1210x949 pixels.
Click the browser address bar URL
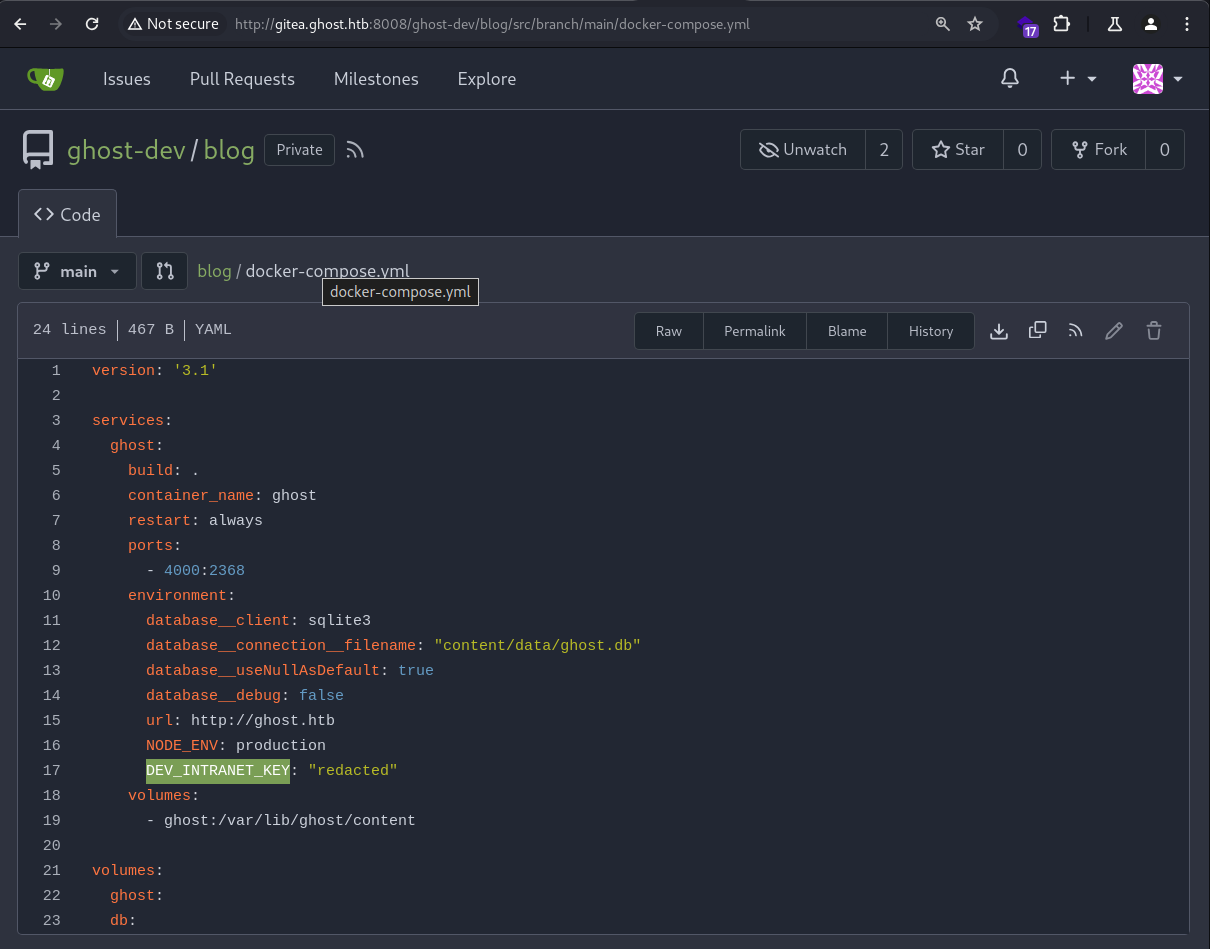click(492, 24)
